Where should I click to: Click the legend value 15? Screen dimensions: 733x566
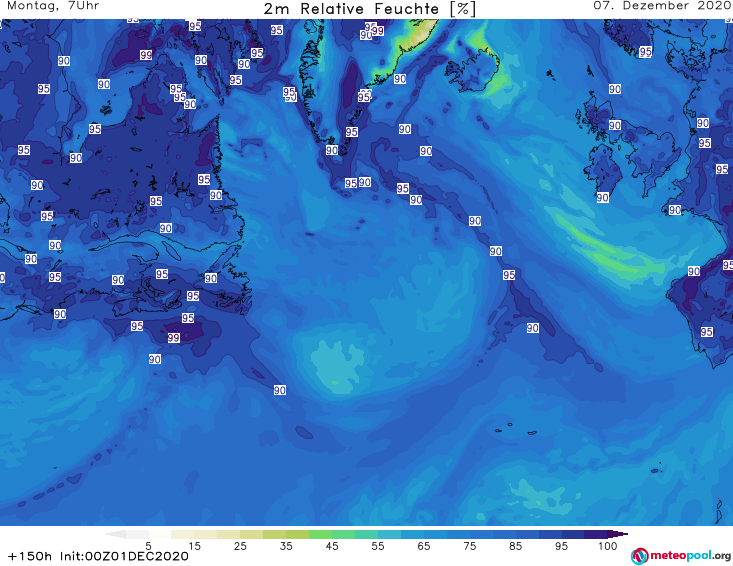(x=194, y=546)
